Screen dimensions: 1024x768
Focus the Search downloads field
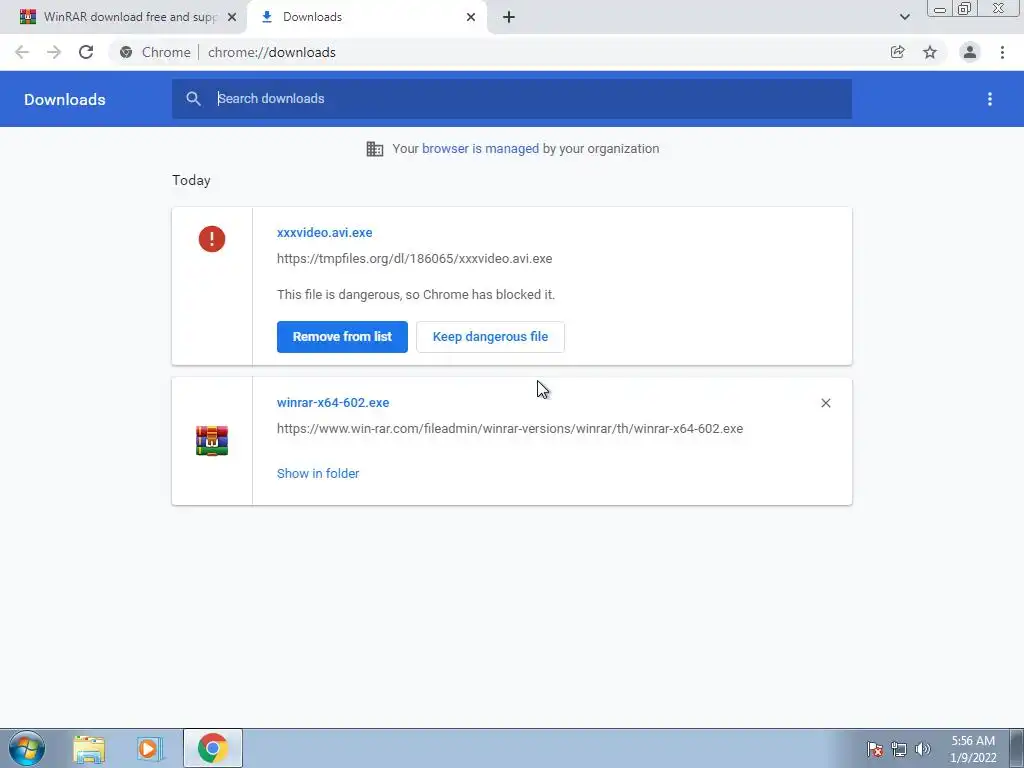pos(512,99)
